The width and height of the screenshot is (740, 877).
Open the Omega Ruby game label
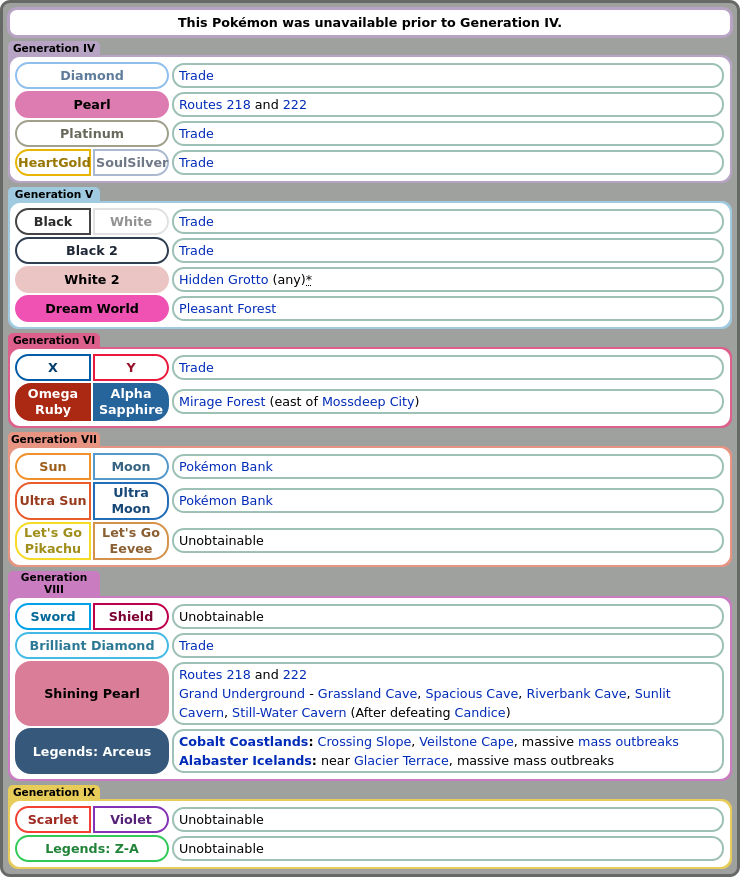(x=53, y=402)
